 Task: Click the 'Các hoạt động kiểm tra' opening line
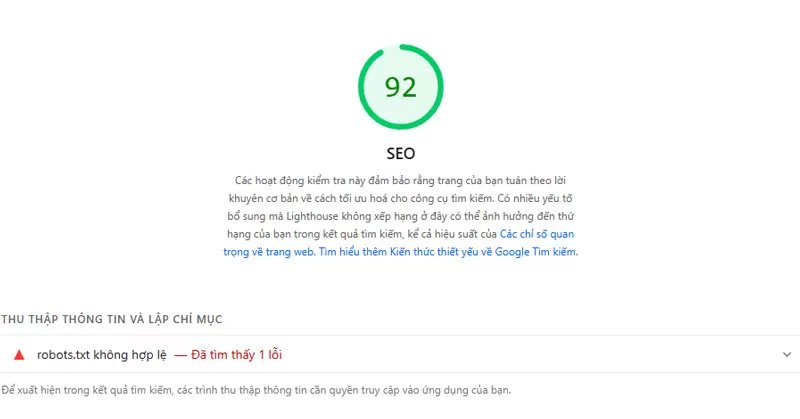point(300,180)
